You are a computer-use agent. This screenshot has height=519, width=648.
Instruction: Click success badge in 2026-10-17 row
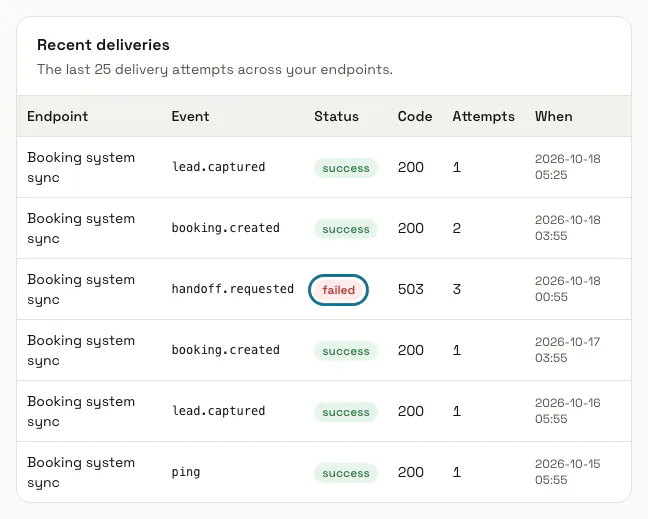pyautogui.click(x=346, y=351)
